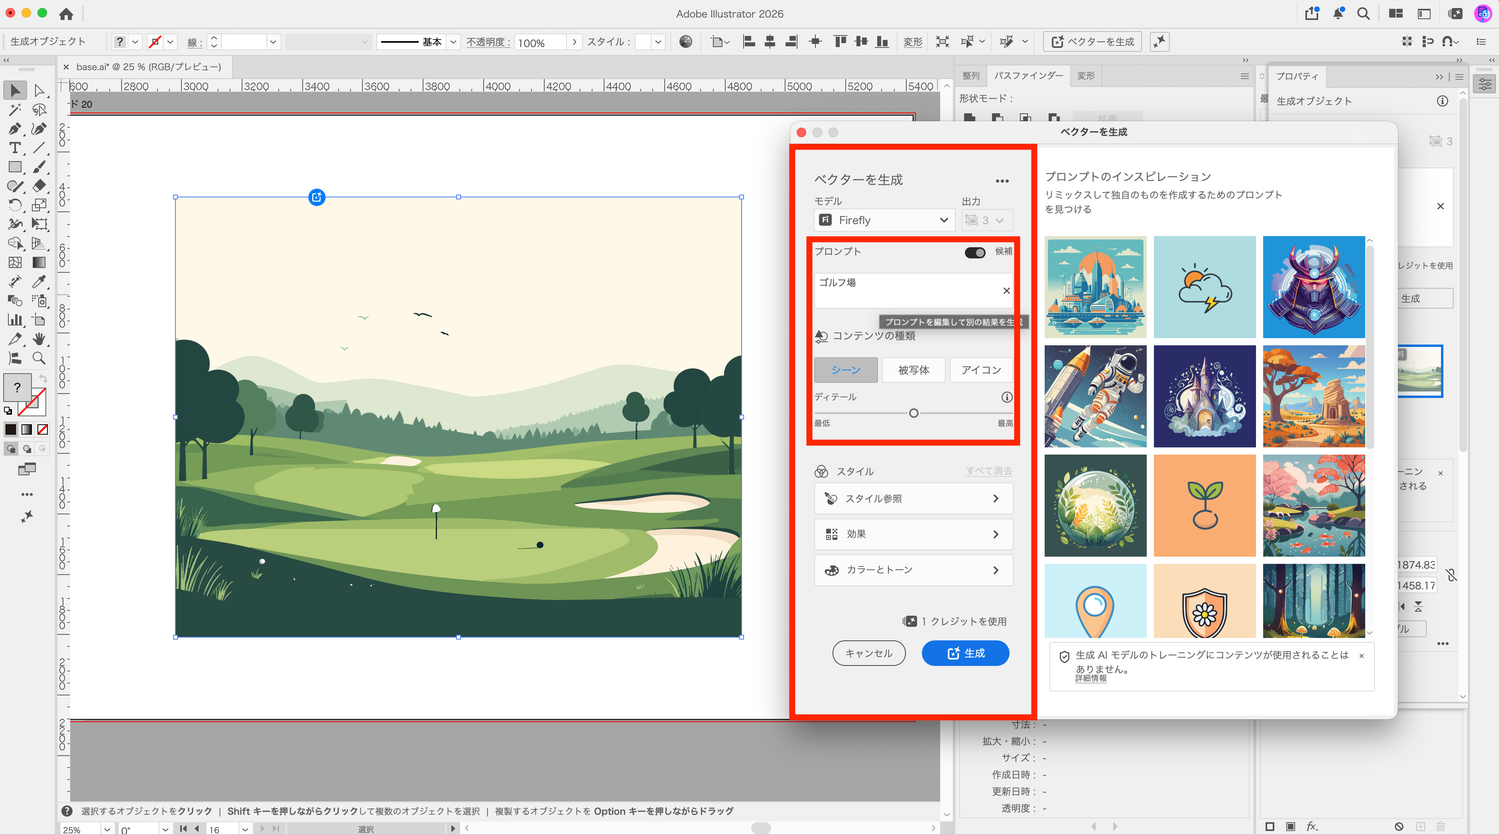The image size is (1500, 835).
Task: Select the シーン content type
Action: pyautogui.click(x=846, y=370)
